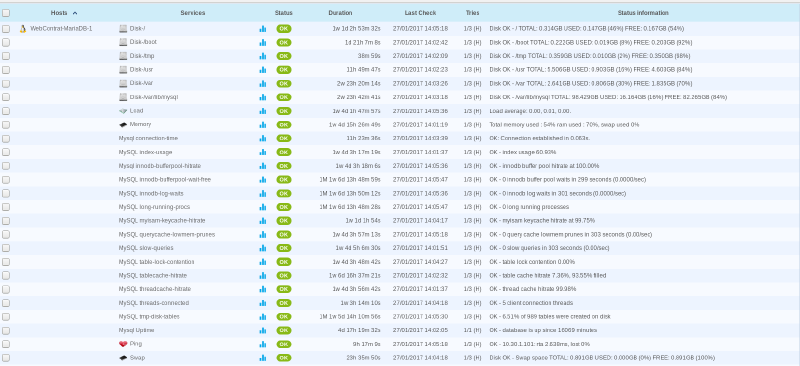Open graph icon for MySQL threads-connected

[263, 303]
